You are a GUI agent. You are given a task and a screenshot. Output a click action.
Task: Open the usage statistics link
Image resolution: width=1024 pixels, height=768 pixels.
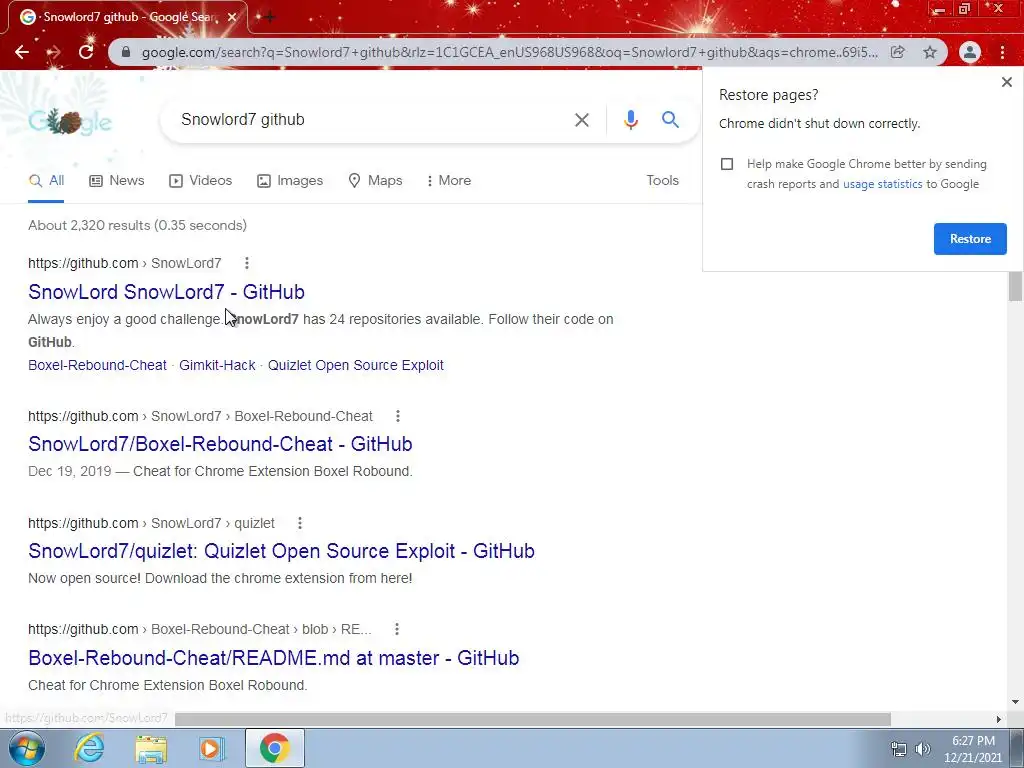(x=882, y=184)
